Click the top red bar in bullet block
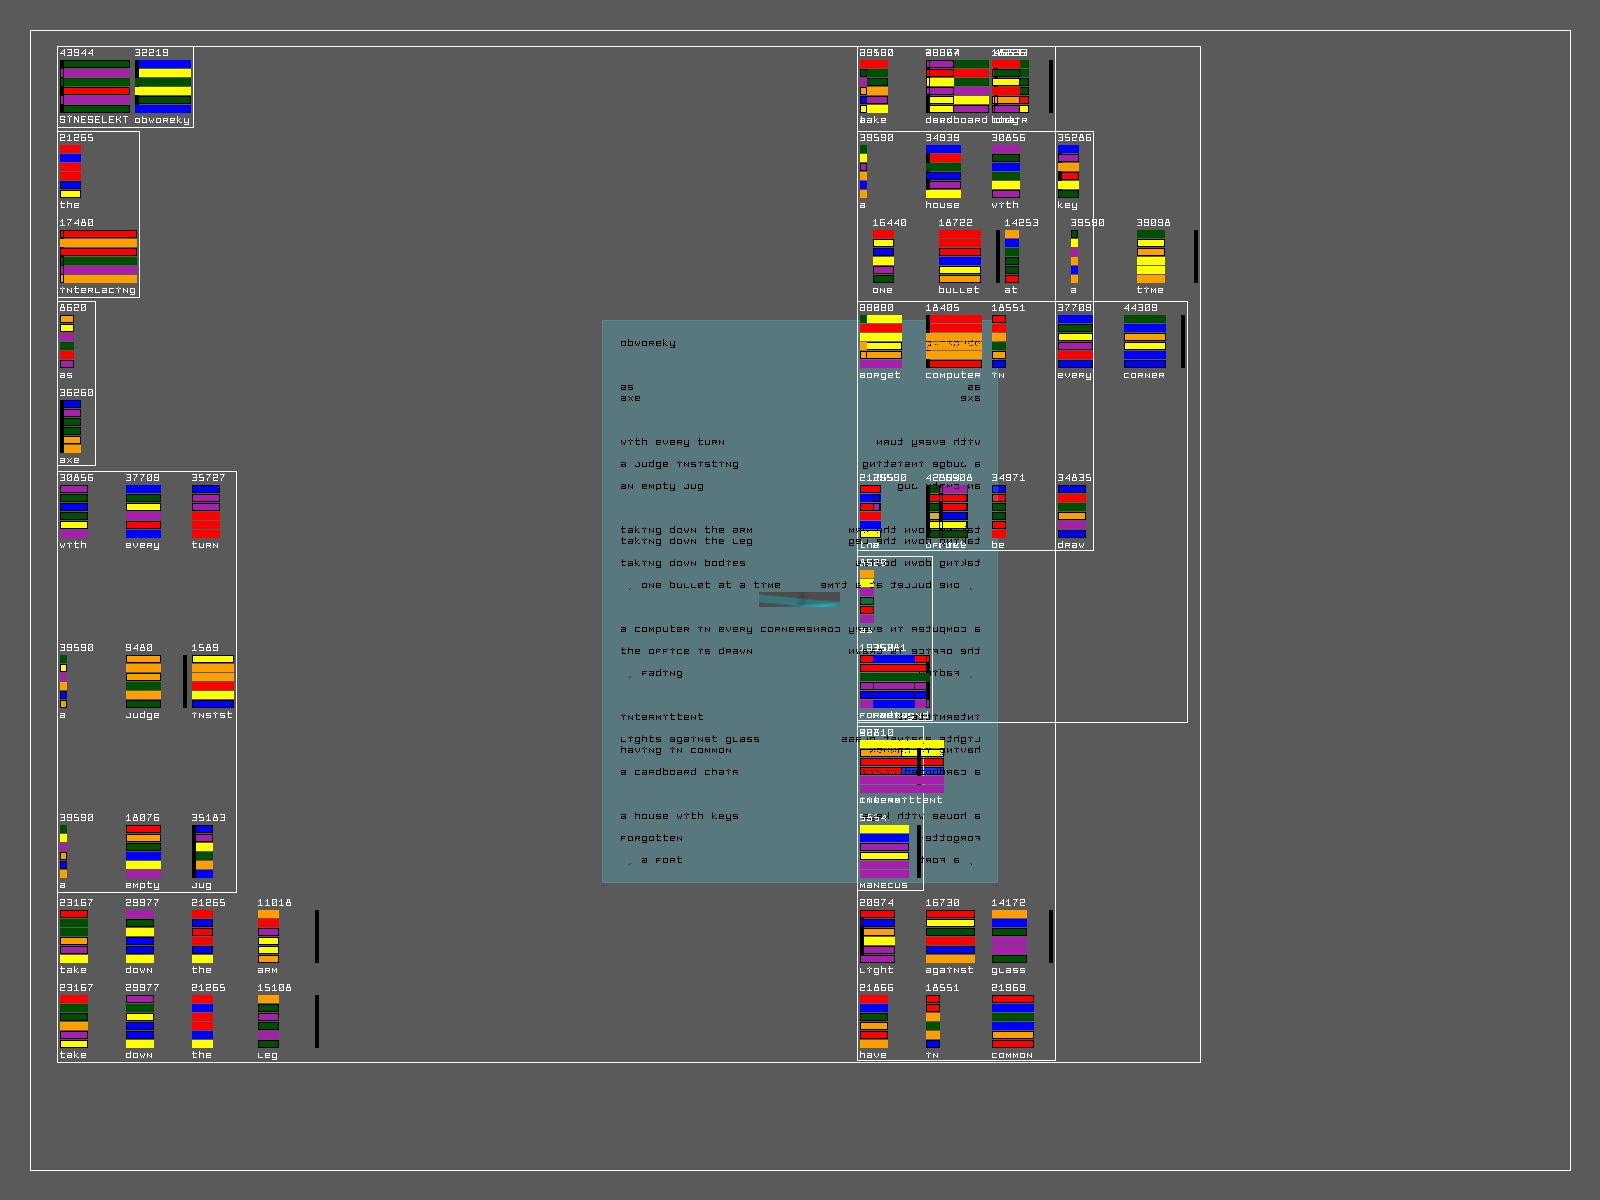This screenshot has width=1600, height=1200. pos(959,234)
